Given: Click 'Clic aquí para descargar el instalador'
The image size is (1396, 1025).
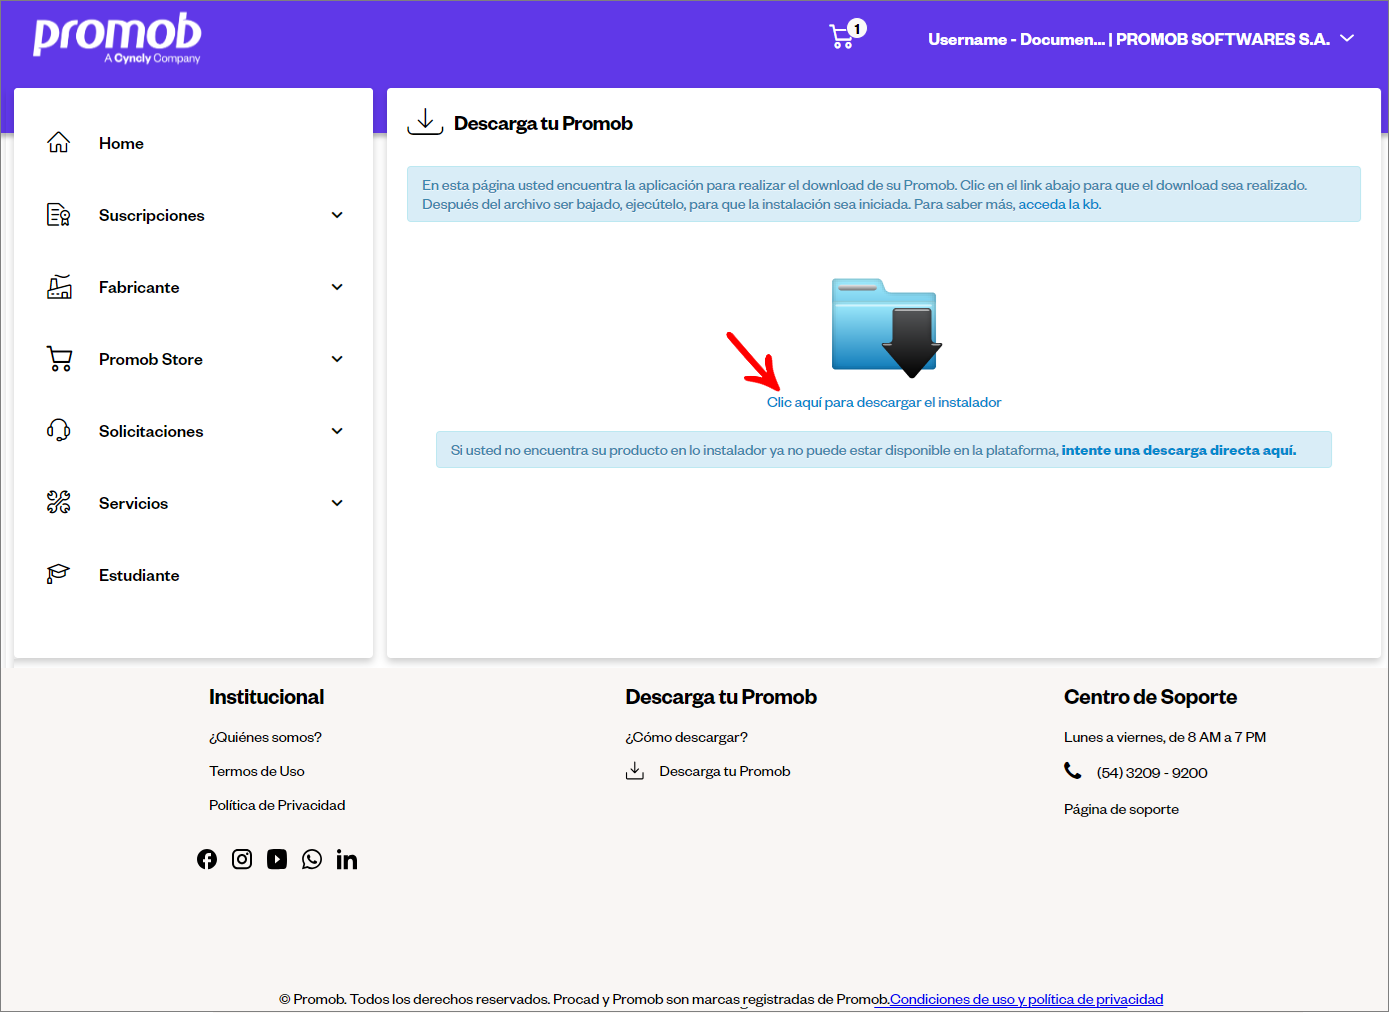Looking at the screenshot, I should 884,403.
